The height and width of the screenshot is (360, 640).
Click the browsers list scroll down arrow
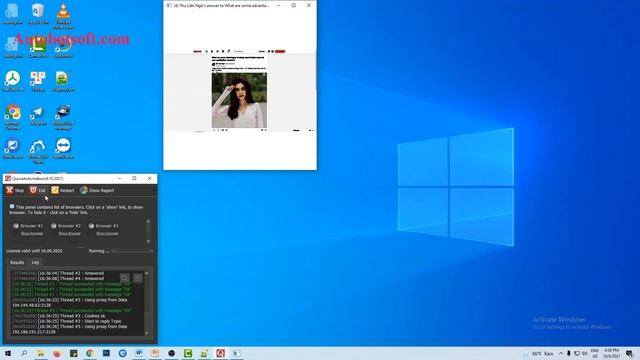click(148, 241)
